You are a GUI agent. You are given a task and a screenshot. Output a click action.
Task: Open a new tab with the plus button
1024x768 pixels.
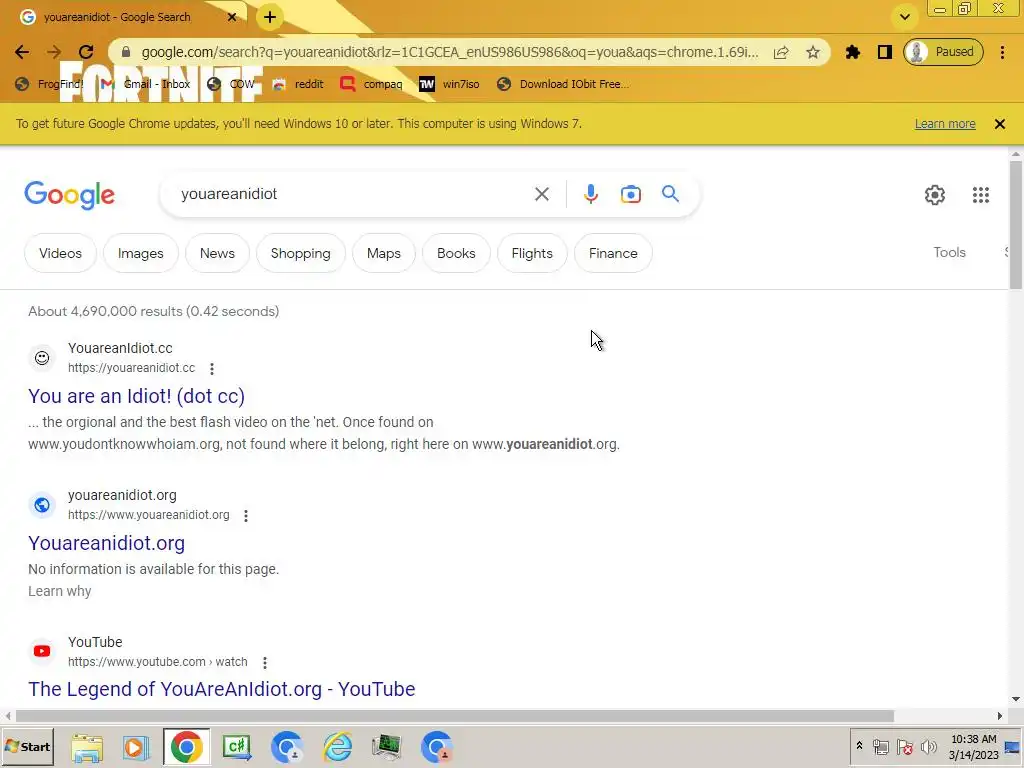[x=270, y=18]
